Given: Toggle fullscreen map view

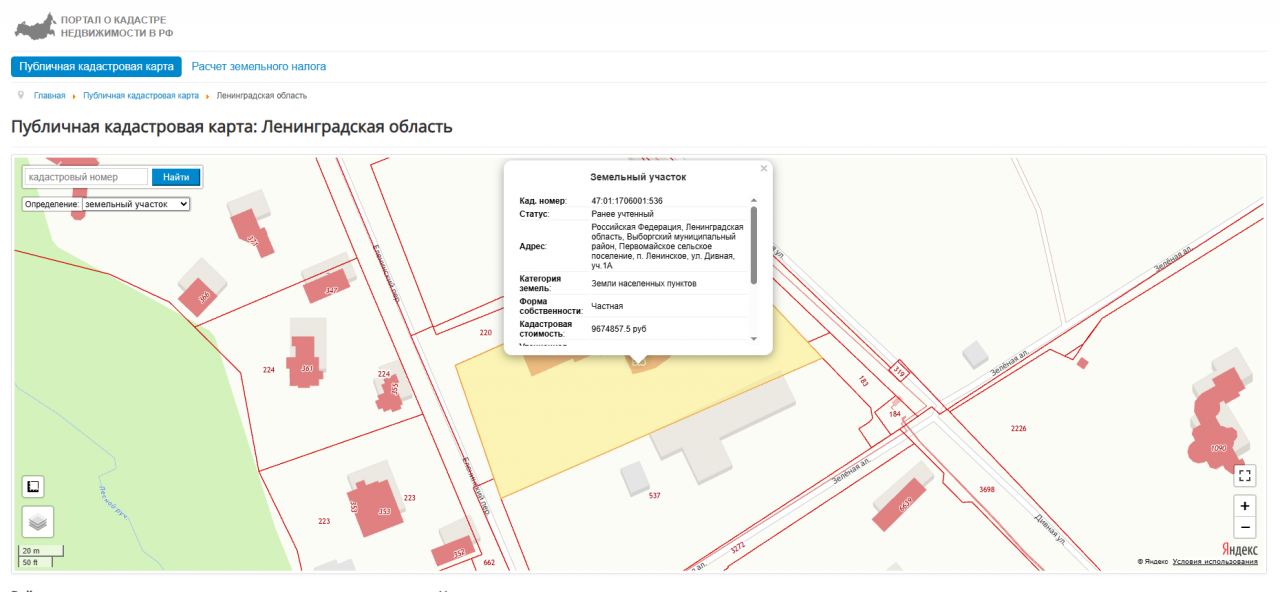Looking at the screenshot, I should coord(1245,476).
